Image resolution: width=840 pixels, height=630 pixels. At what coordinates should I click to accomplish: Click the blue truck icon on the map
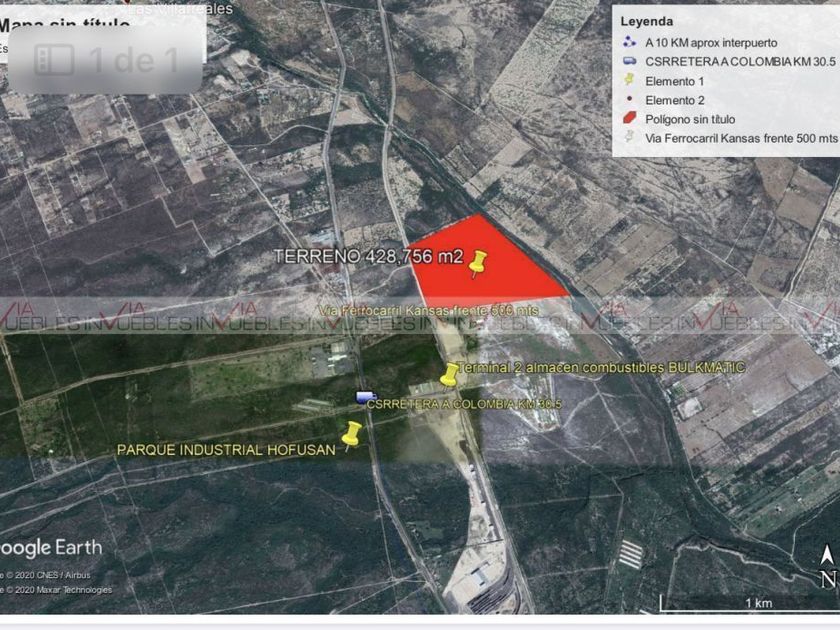coord(366,397)
